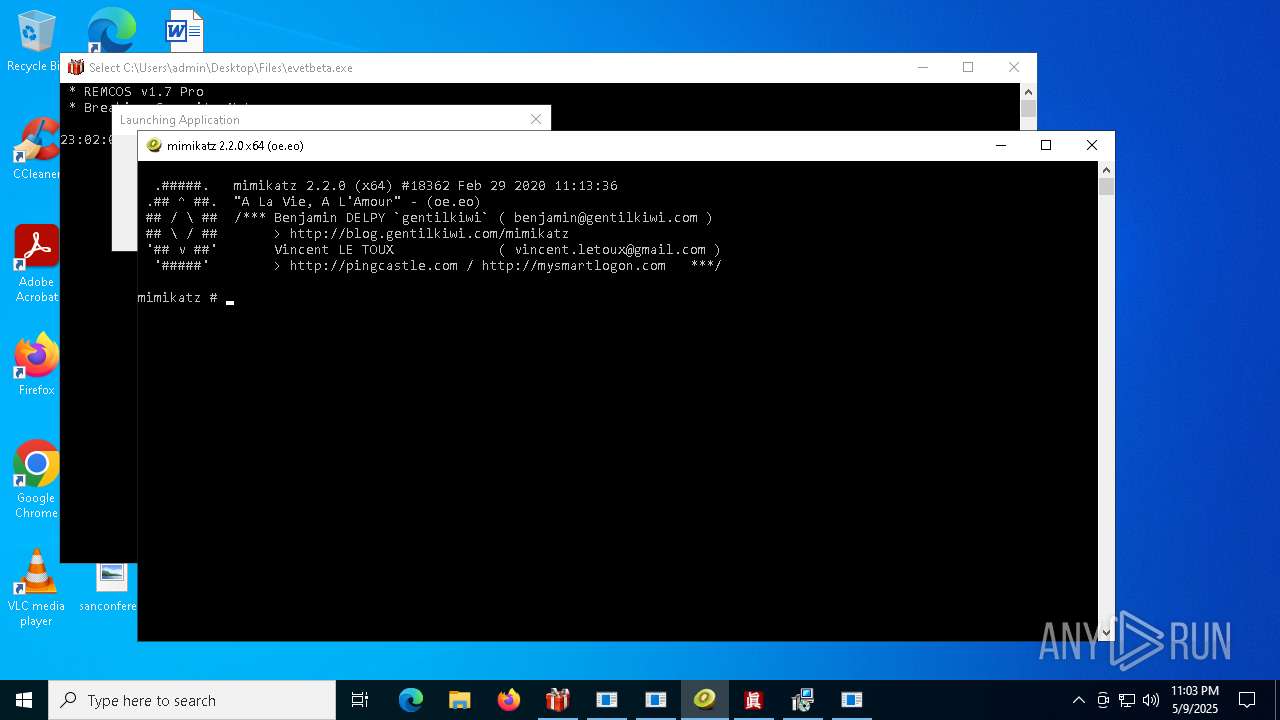1280x720 pixels.
Task: Click the REMCOS v1.7 Pro text line
Action: [x=136, y=91]
